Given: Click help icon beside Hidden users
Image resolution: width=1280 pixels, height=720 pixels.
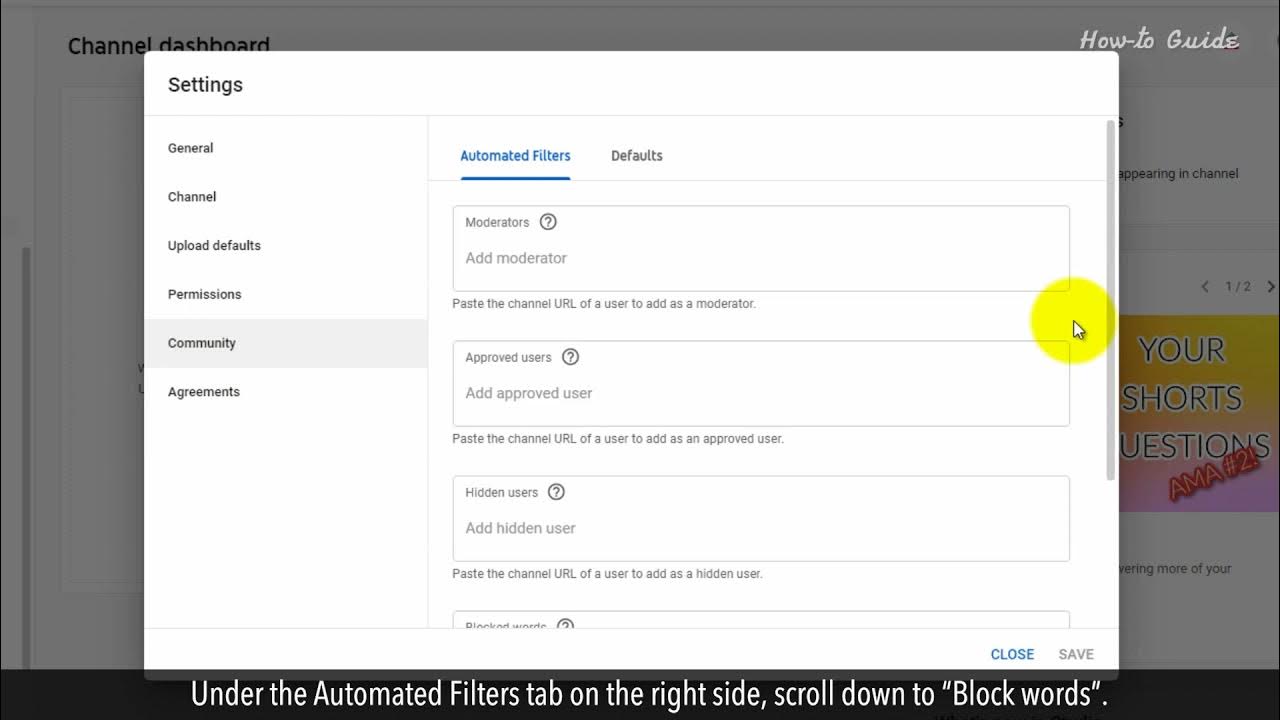Looking at the screenshot, I should click(557, 492).
